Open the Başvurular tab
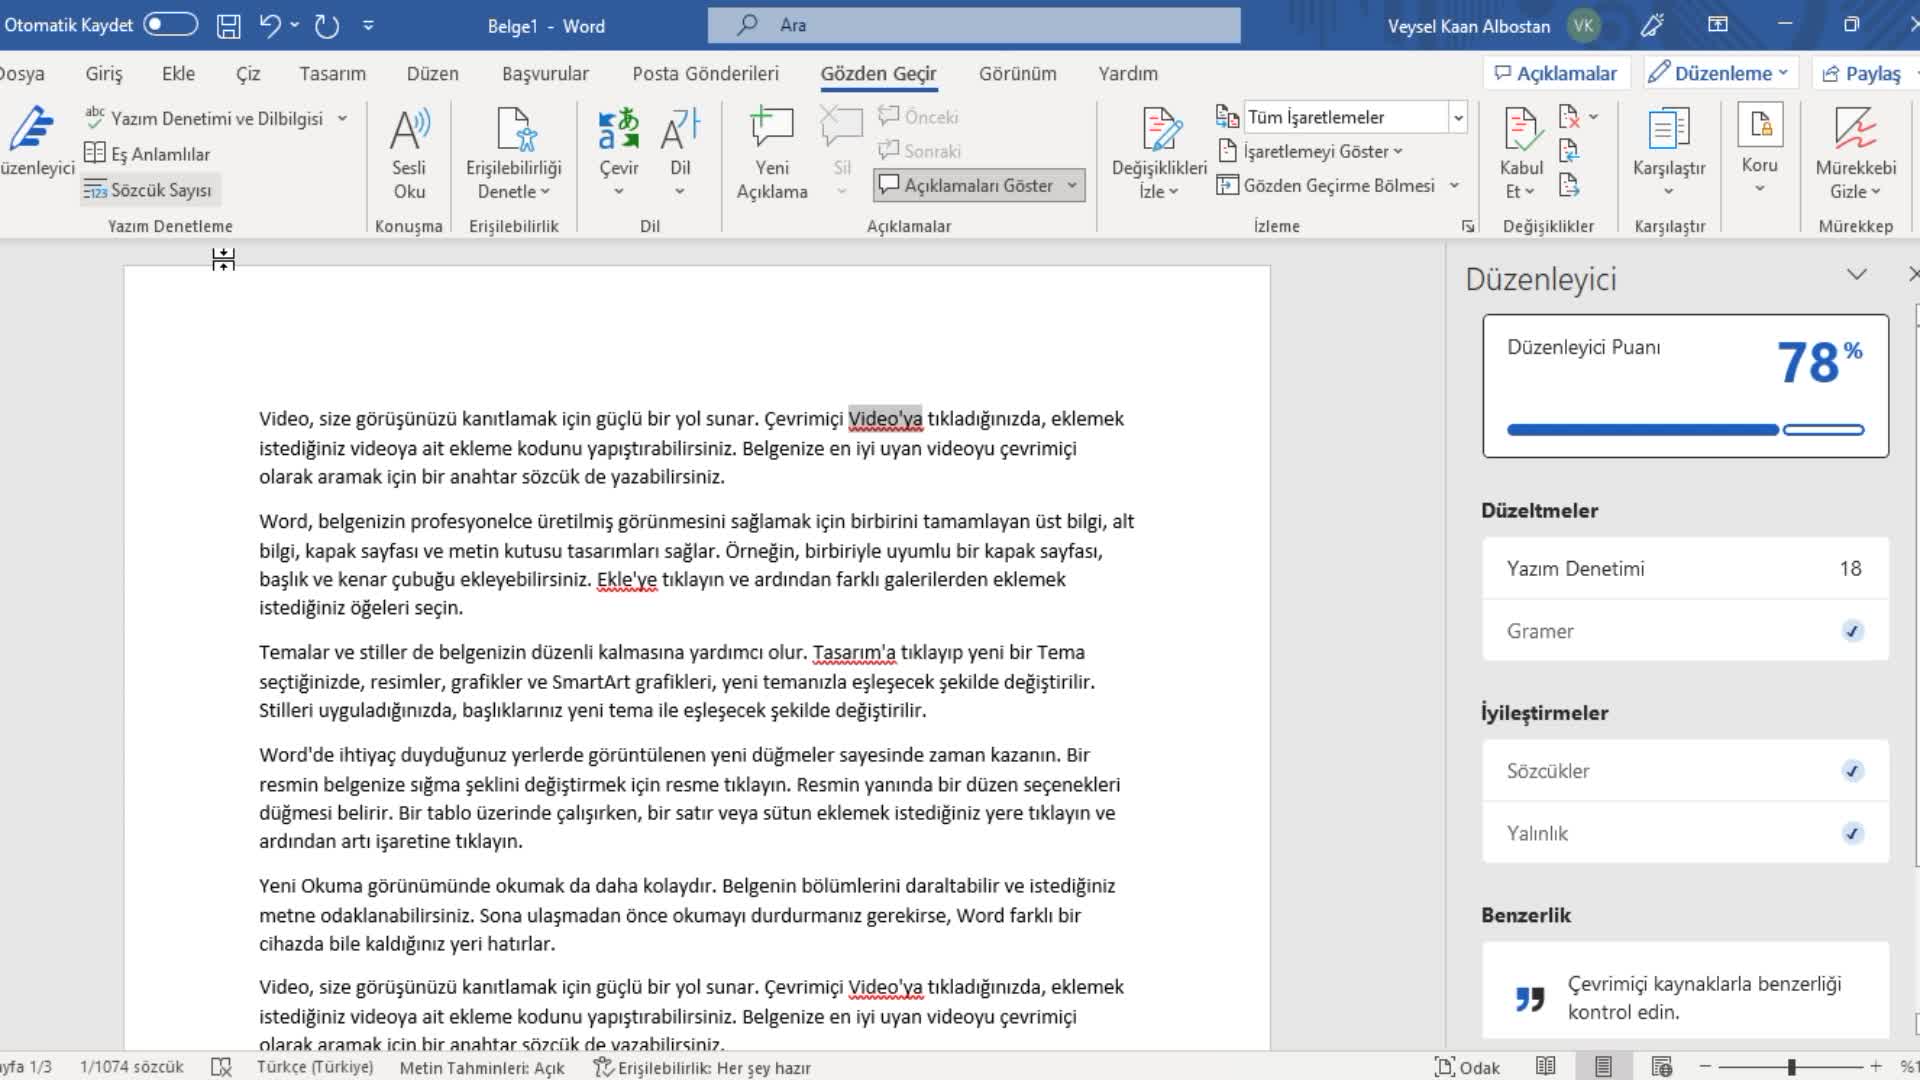This screenshot has width=1920, height=1080. 545,73
